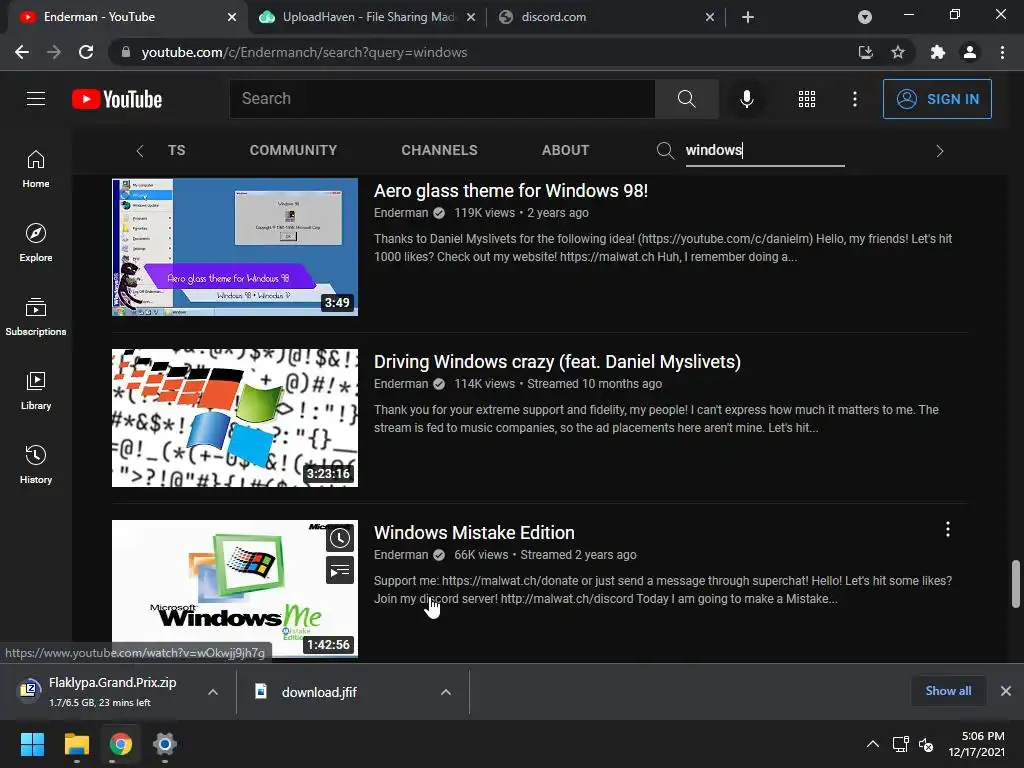Click the page vertical scrollbar
Image resolution: width=1024 pixels, height=768 pixels.
pyautogui.click(x=1016, y=584)
